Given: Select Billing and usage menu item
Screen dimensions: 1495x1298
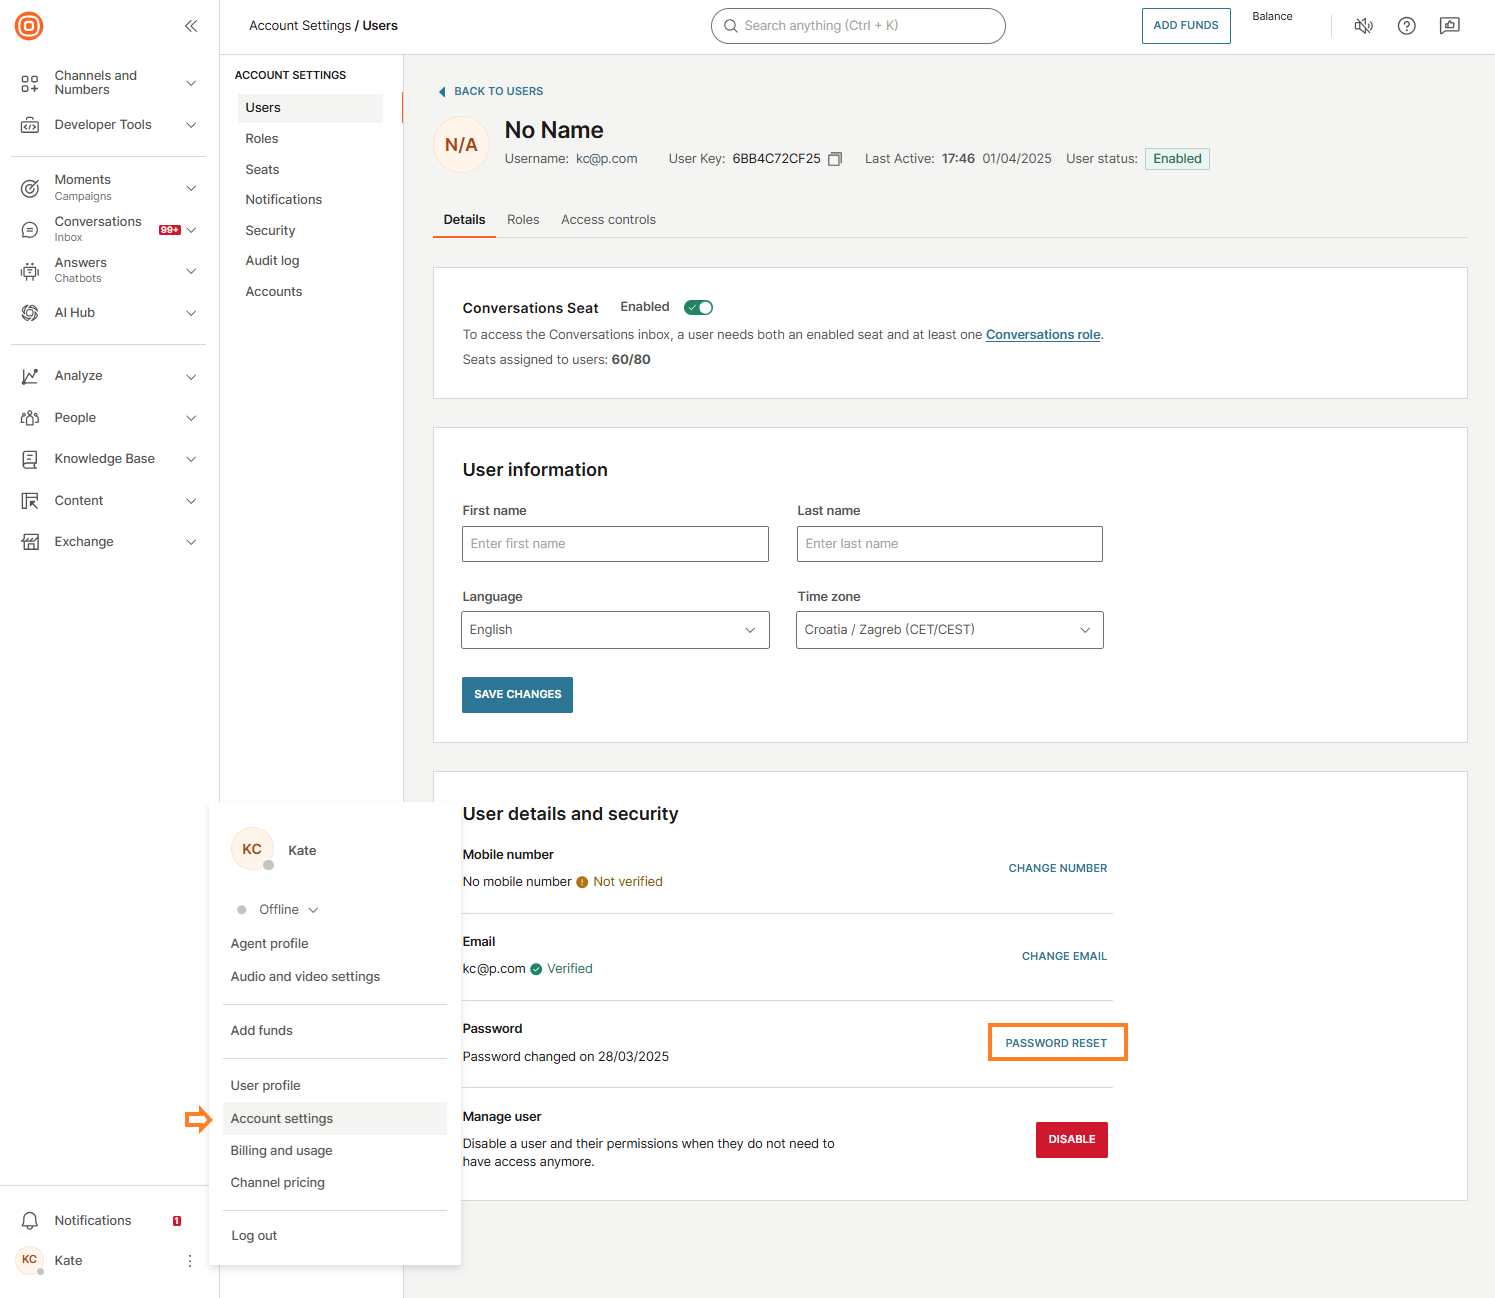Looking at the screenshot, I should pyautogui.click(x=281, y=1151).
